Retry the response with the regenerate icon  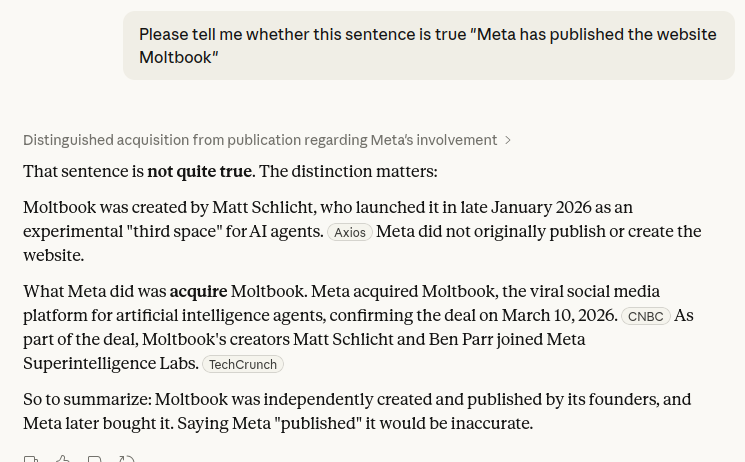(x=127, y=459)
